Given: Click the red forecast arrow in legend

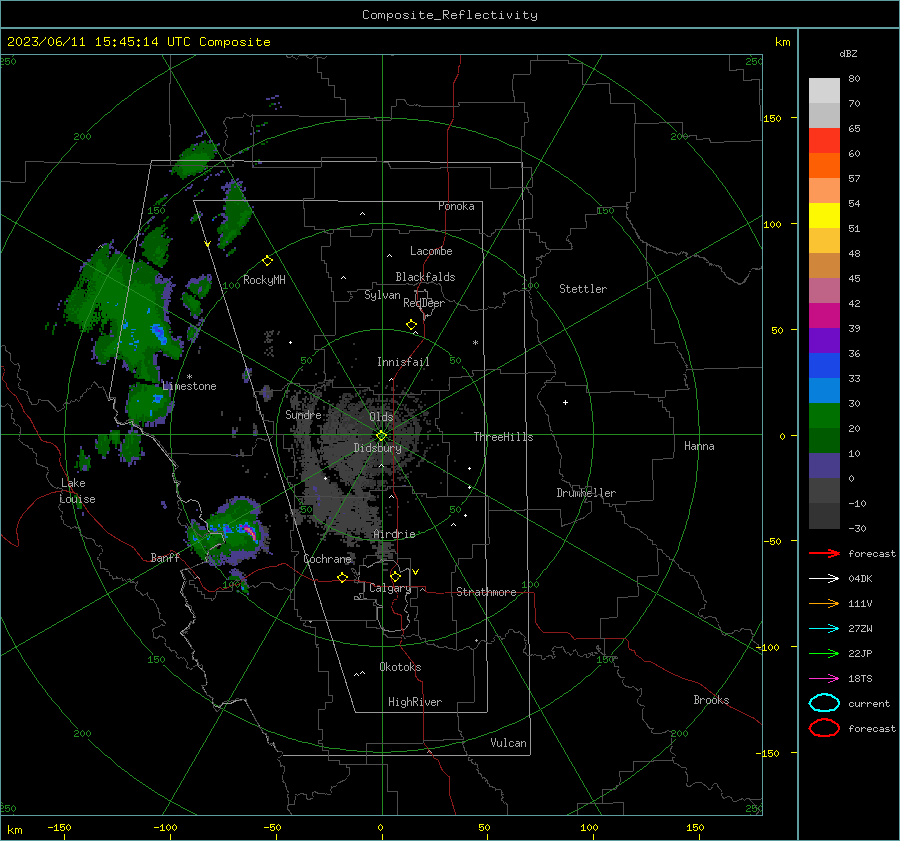Looking at the screenshot, I should (824, 553).
